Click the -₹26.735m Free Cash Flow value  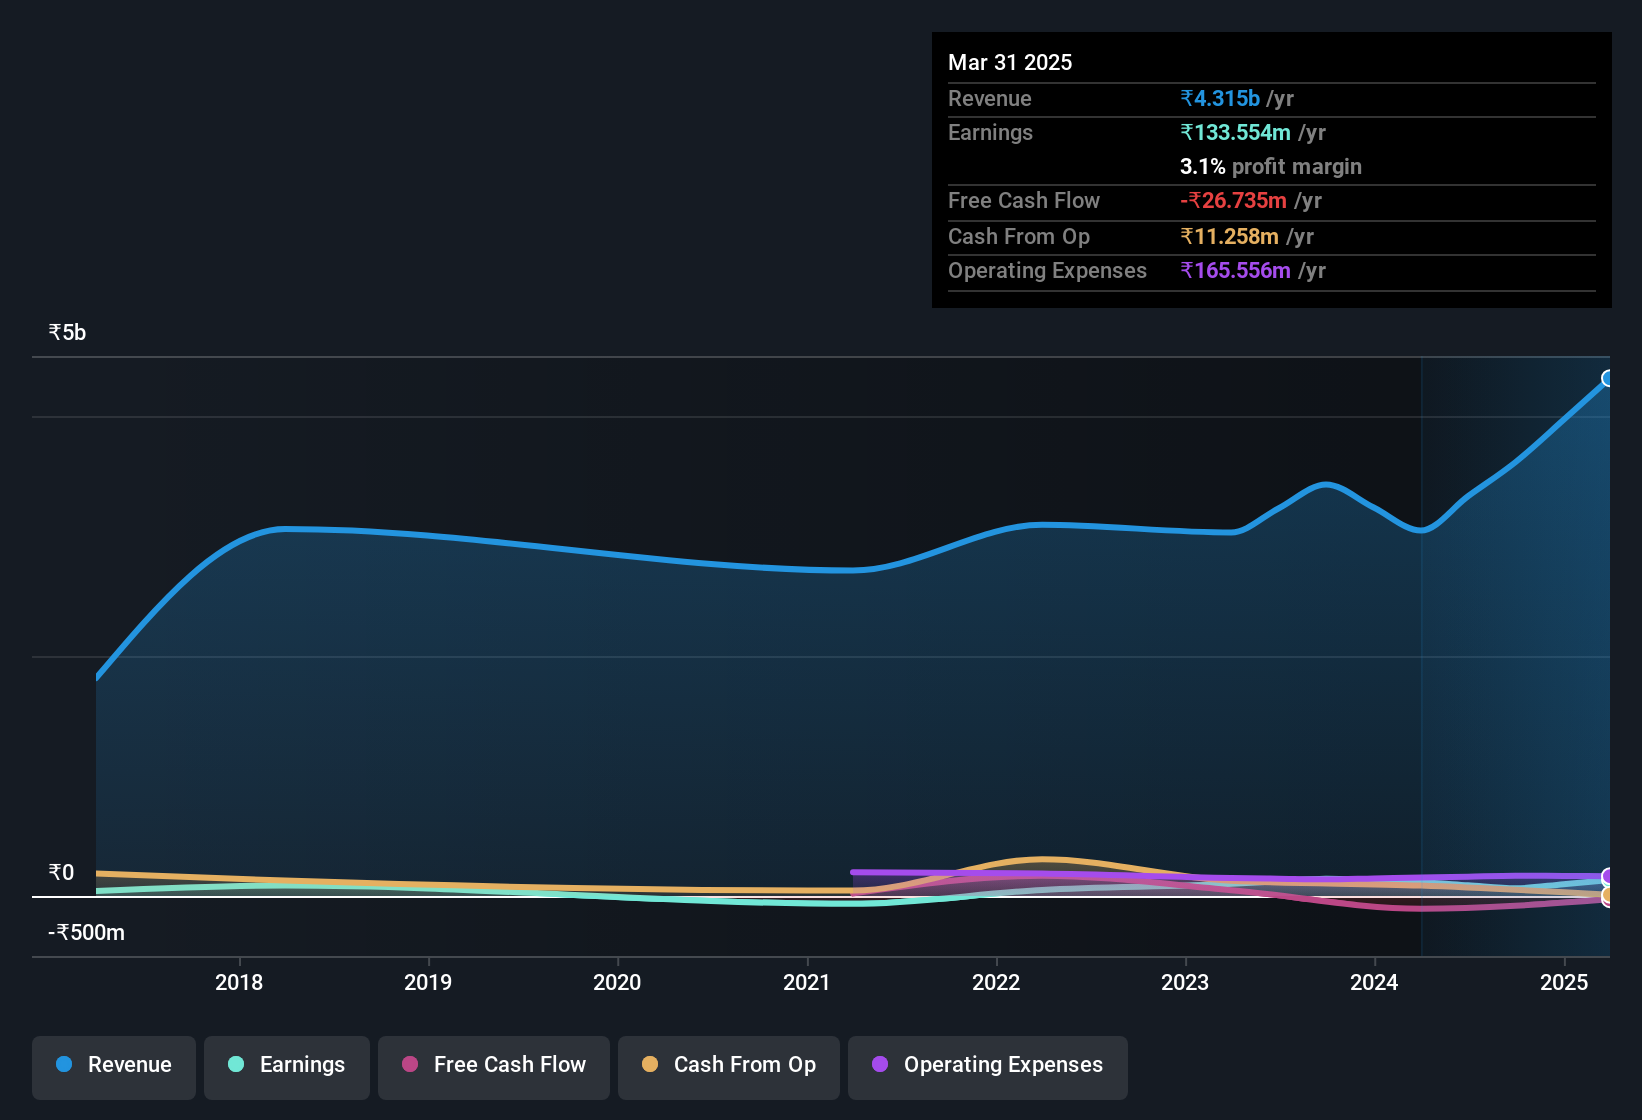pos(1234,200)
